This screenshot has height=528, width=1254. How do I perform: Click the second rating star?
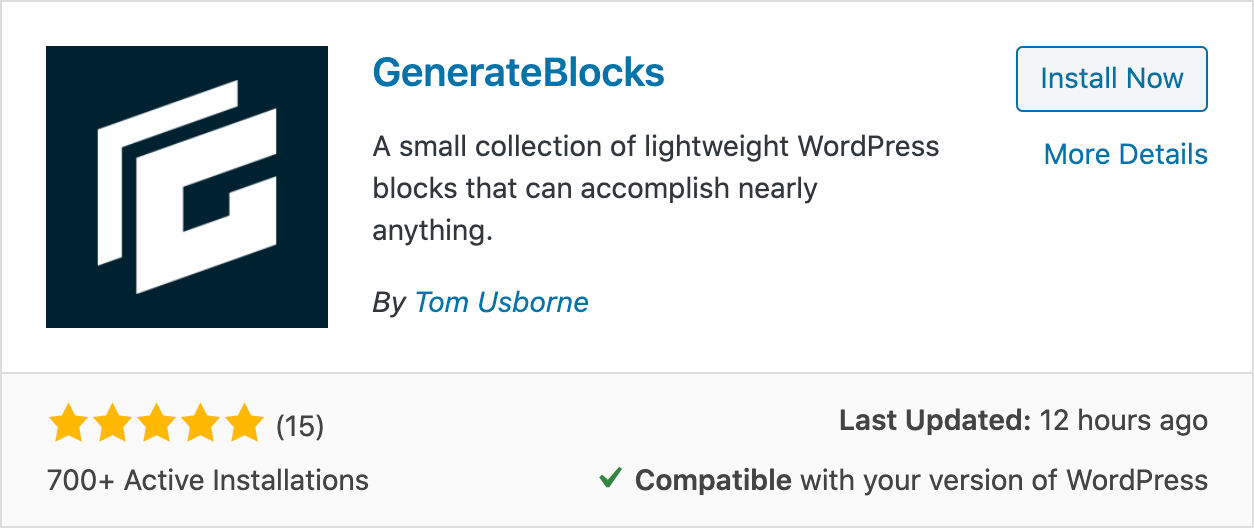coord(112,425)
